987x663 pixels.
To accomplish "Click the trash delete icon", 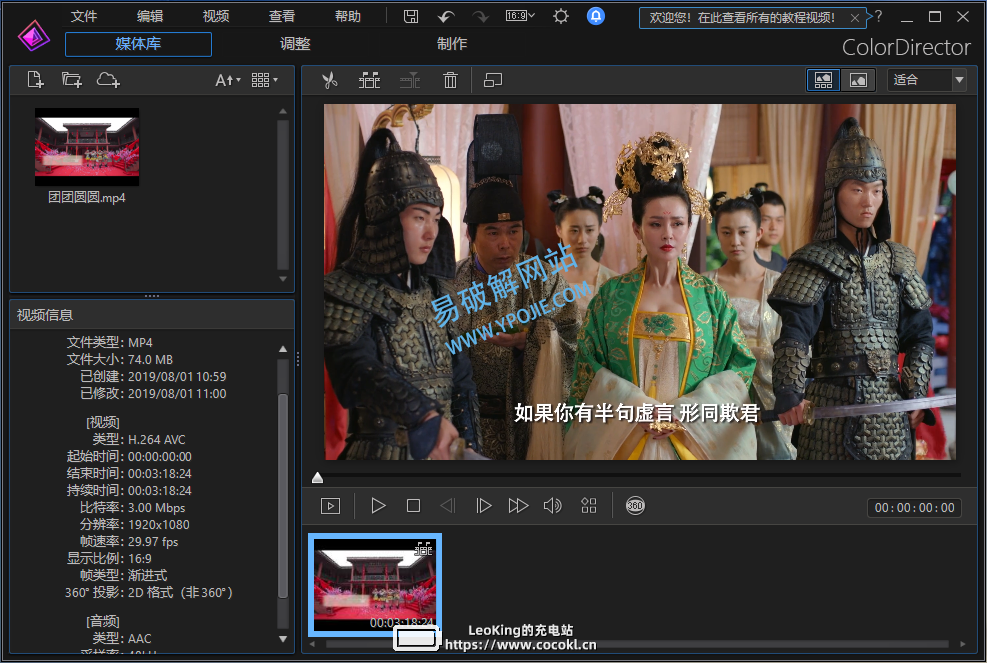I will click(x=450, y=80).
